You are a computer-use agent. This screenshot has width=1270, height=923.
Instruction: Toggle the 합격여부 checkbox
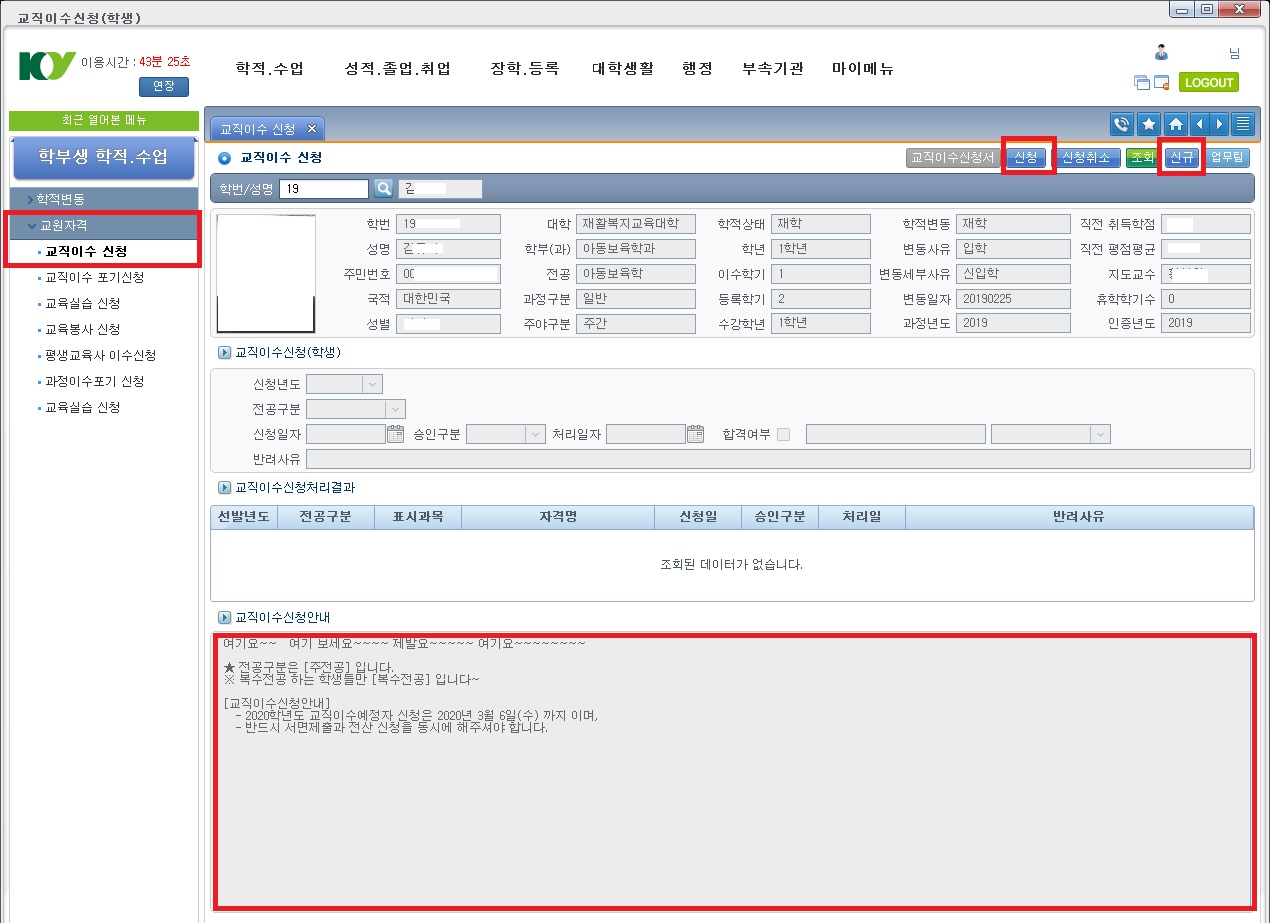pyautogui.click(x=783, y=434)
